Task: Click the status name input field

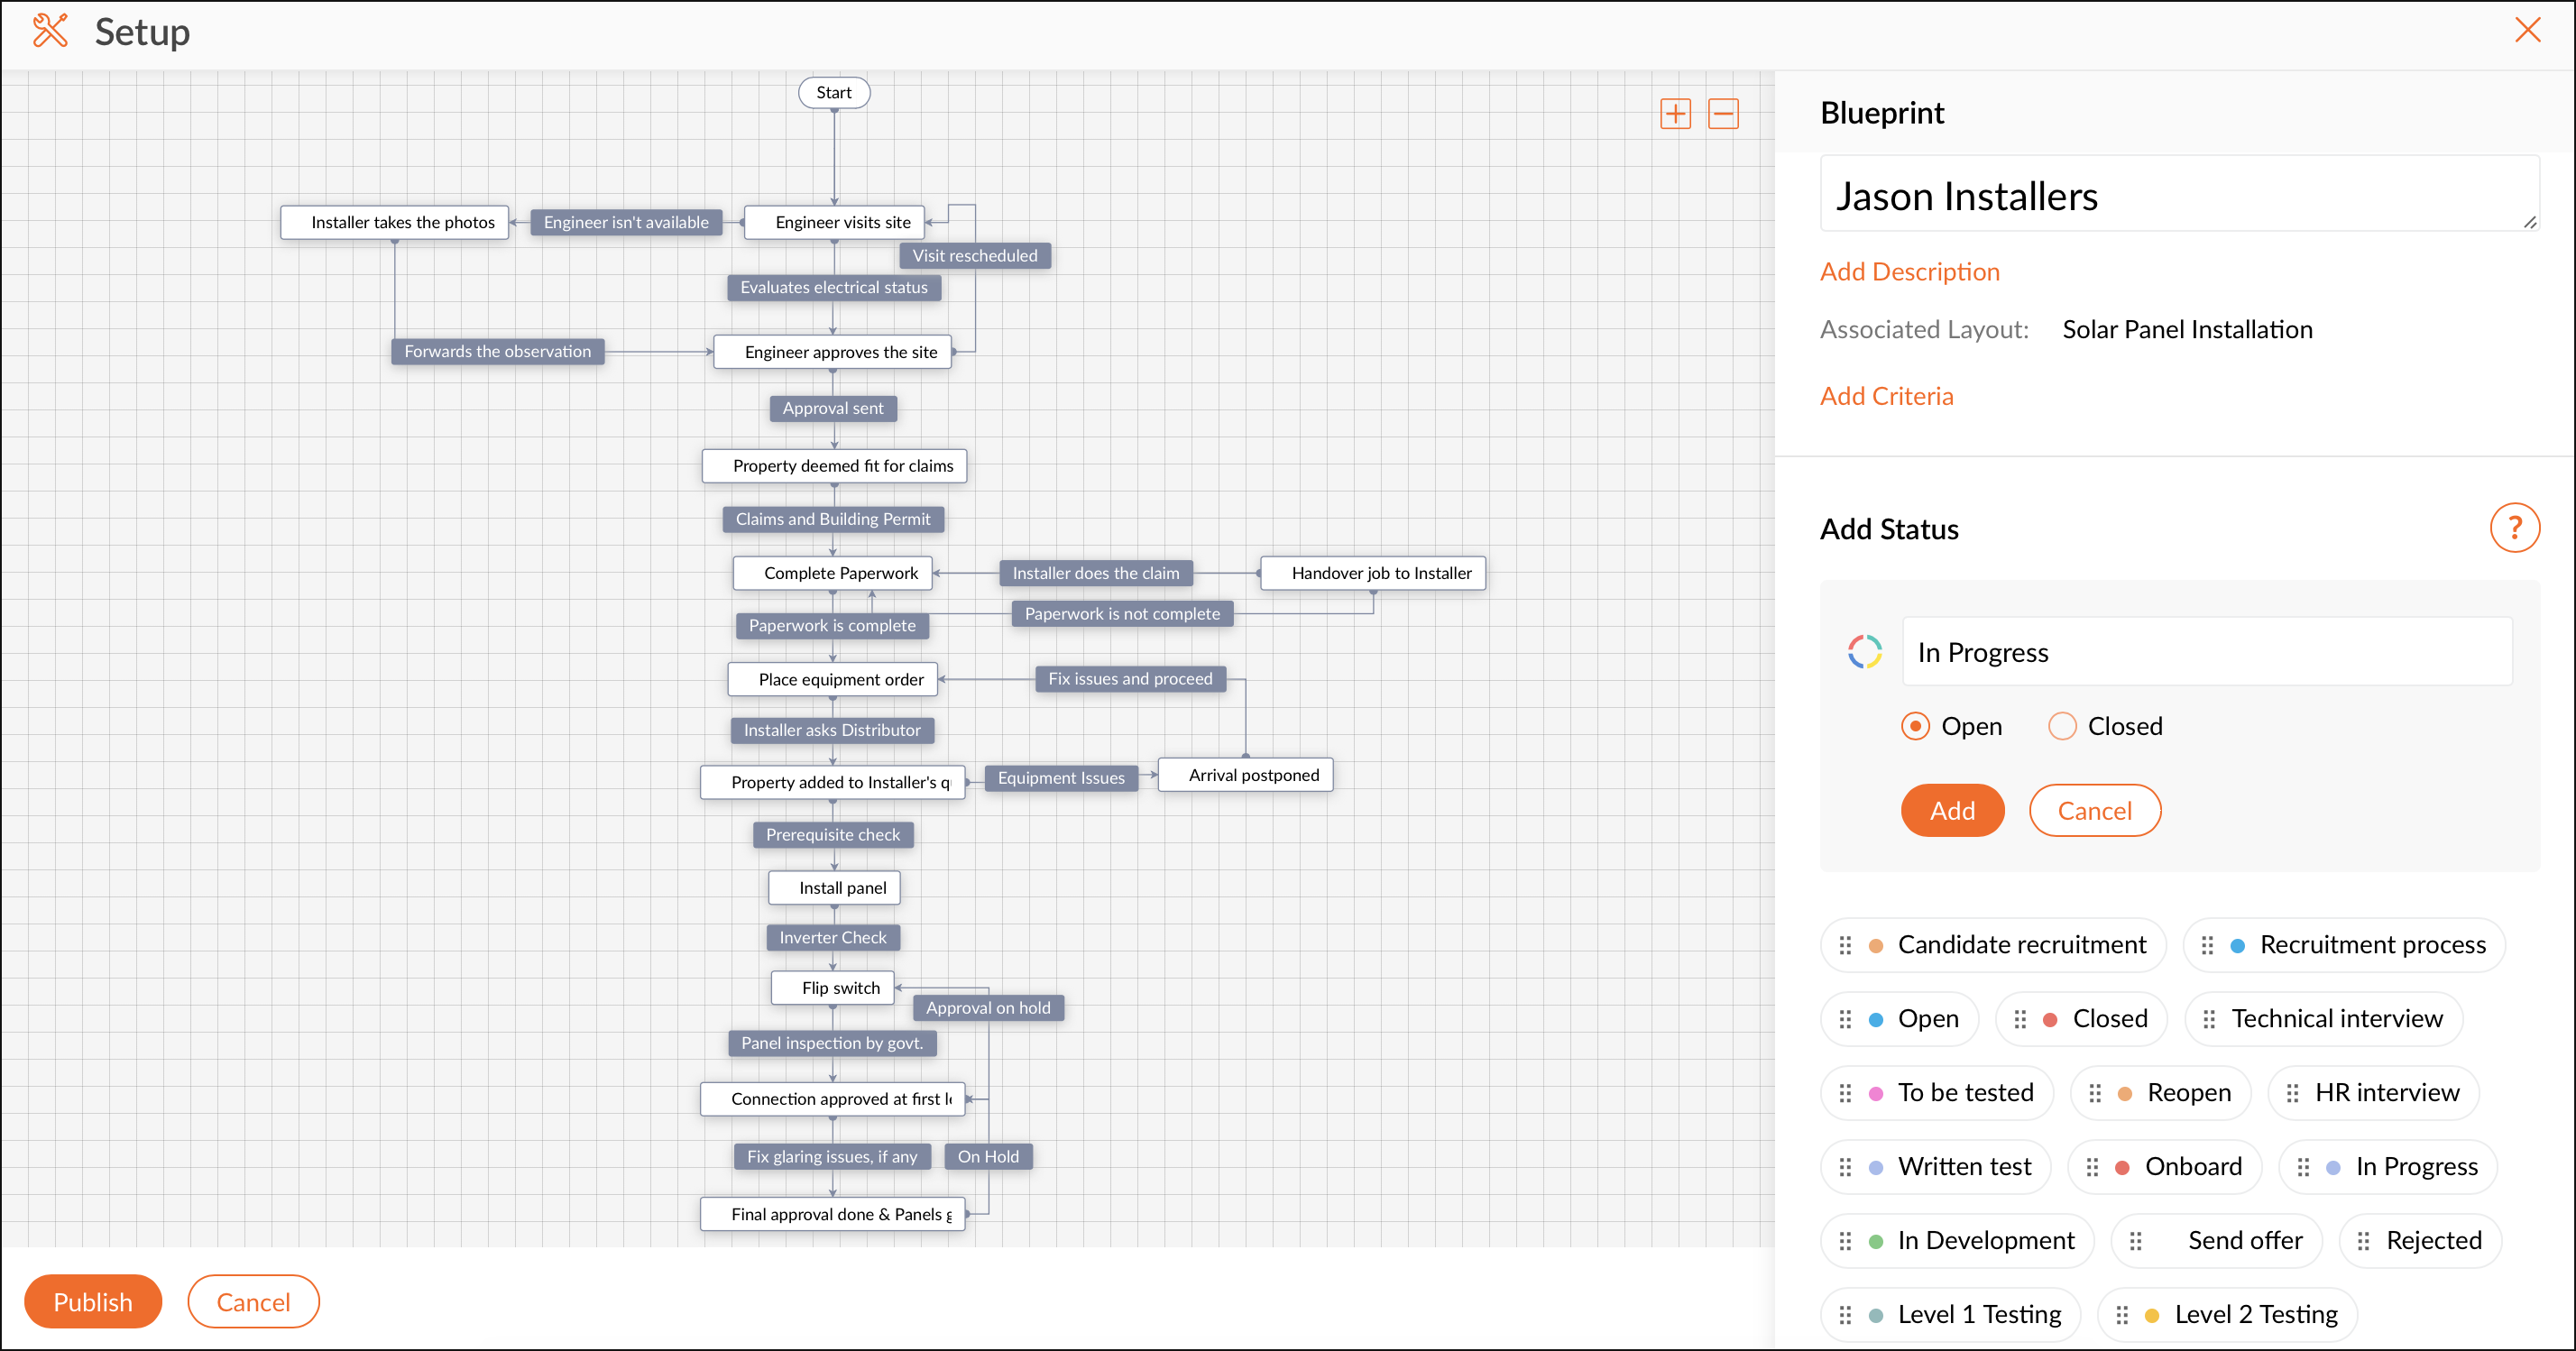Action: pos(2206,652)
